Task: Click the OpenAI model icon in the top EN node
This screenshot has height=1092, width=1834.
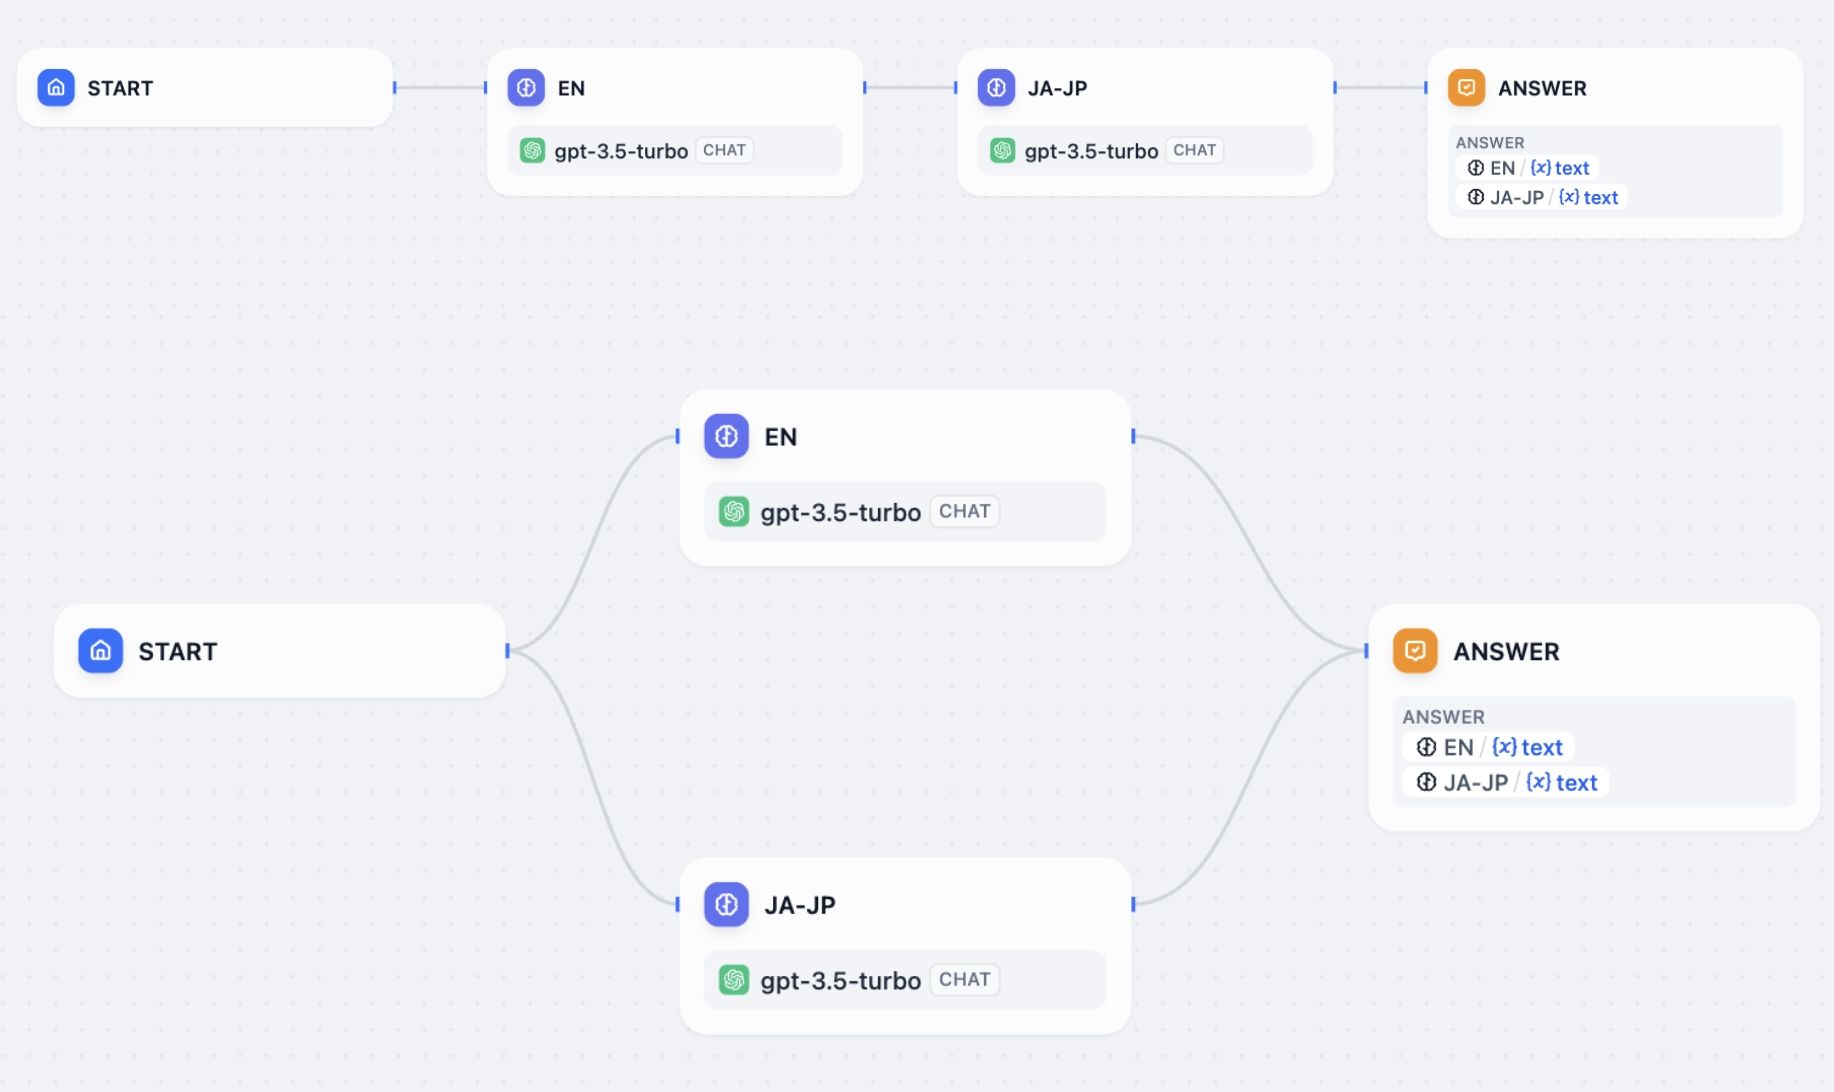Action: click(x=532, y=151)
